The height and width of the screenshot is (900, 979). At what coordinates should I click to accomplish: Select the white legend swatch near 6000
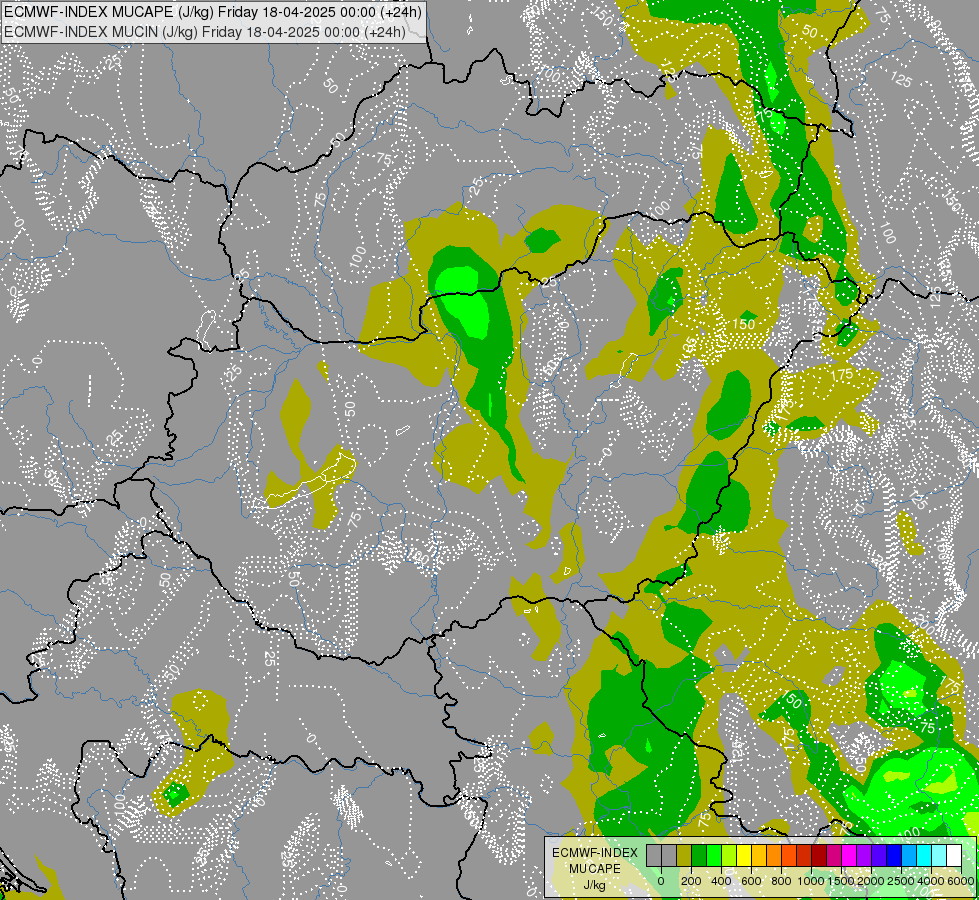tap(954, 855)
